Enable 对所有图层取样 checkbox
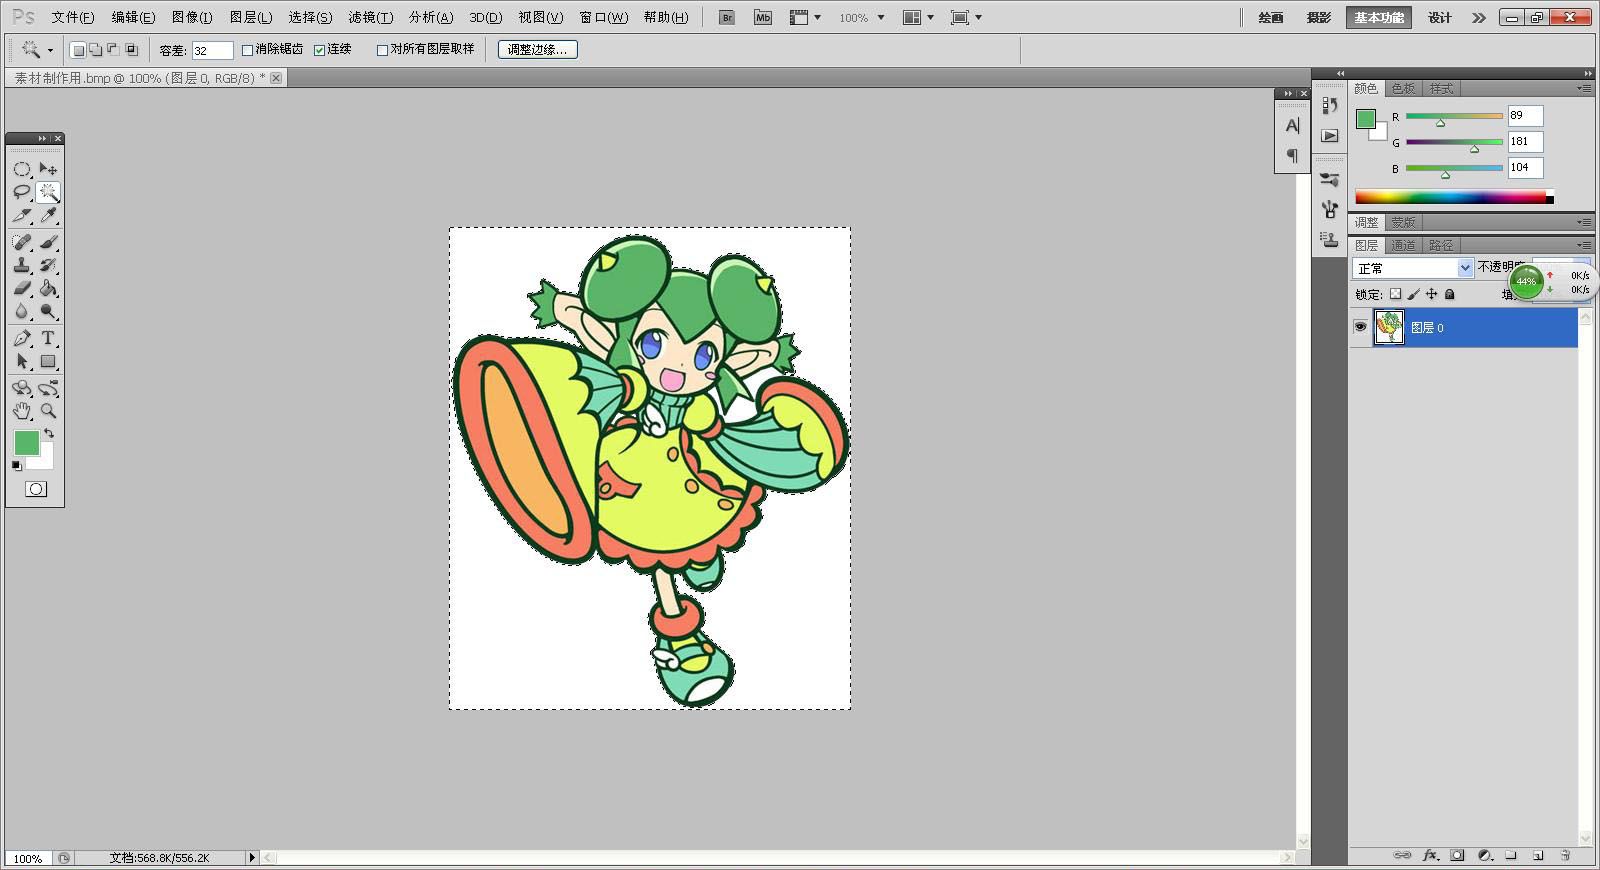1600x870 pixels. pyautogui.click(x=382, y=50)
